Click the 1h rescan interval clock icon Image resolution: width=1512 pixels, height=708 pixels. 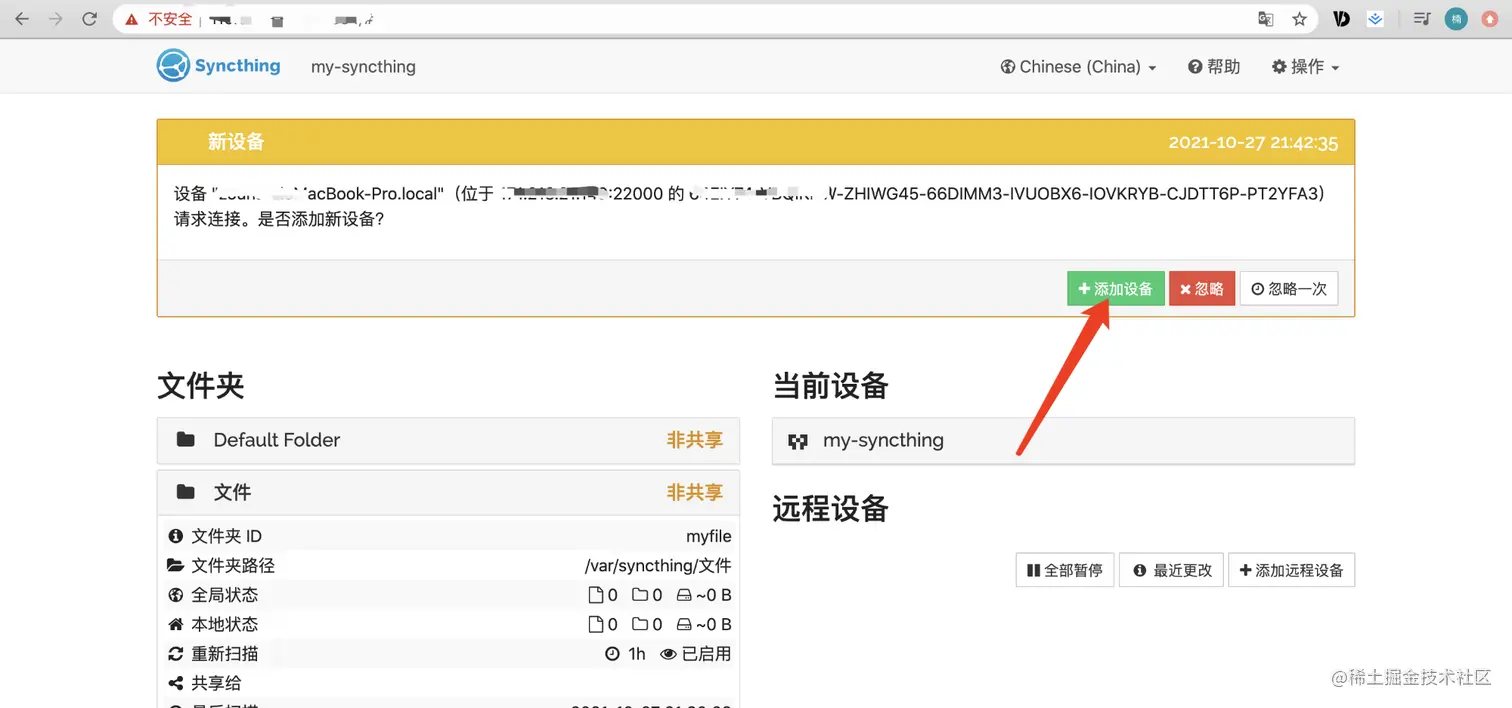click(613, 654)
